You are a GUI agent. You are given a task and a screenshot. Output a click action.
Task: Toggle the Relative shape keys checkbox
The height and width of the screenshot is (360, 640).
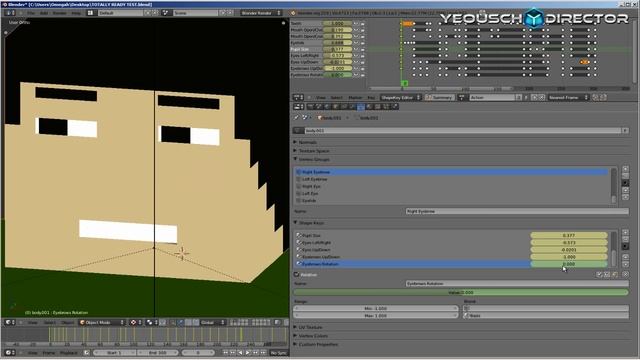pyautogui.click(x=297, y=275)
